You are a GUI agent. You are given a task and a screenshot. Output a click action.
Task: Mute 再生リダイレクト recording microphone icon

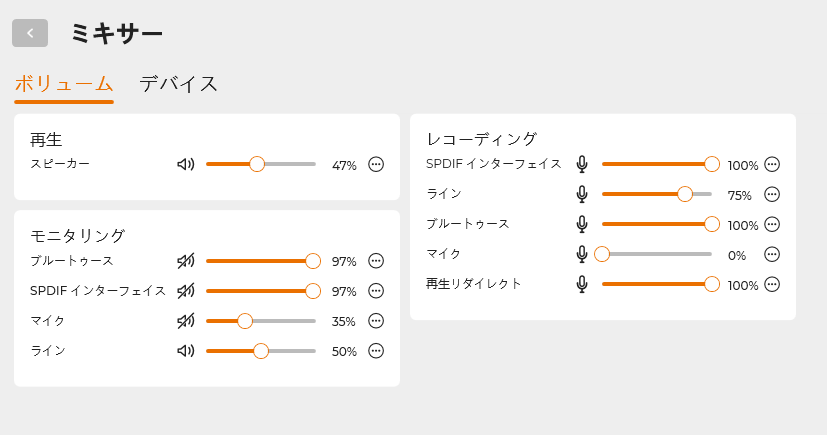pyautogui.click(x=582, y=285)
